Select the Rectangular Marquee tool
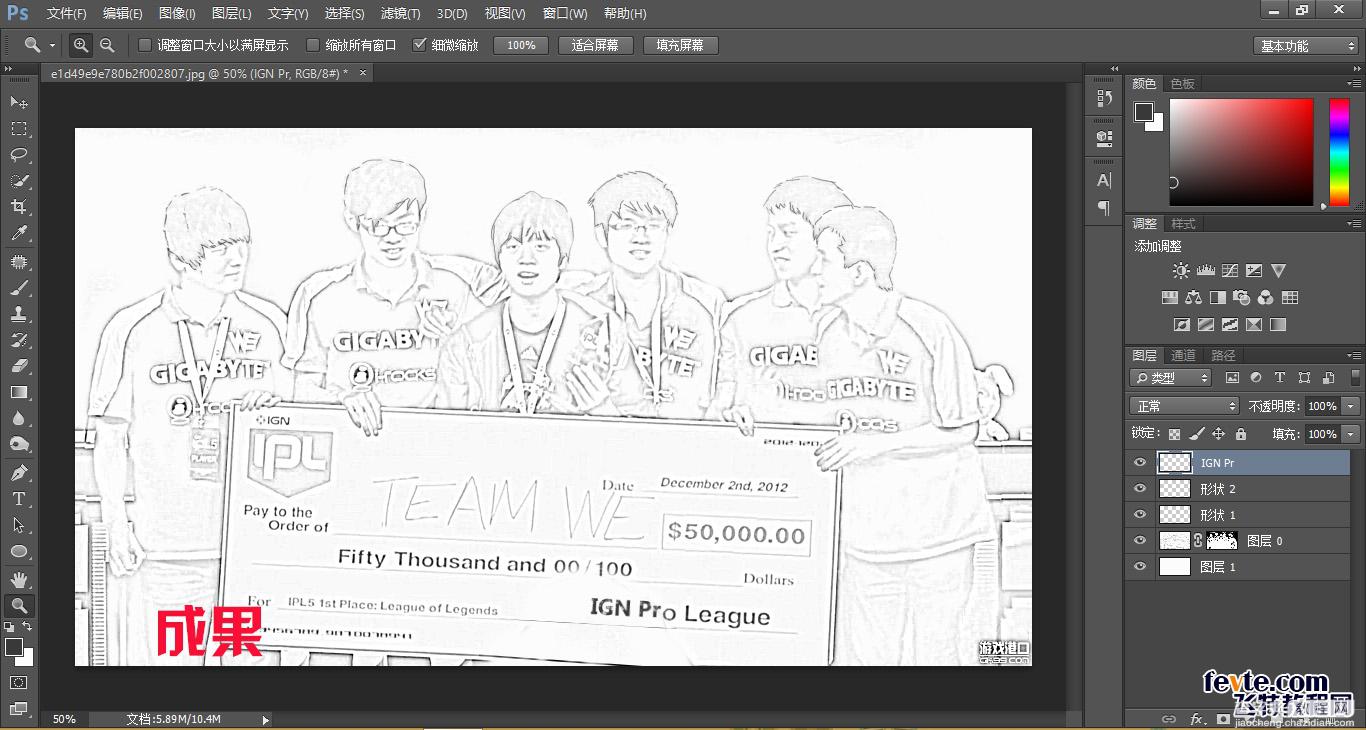The height and width of the screenshot is (730, 1366). tap(18, 129)
